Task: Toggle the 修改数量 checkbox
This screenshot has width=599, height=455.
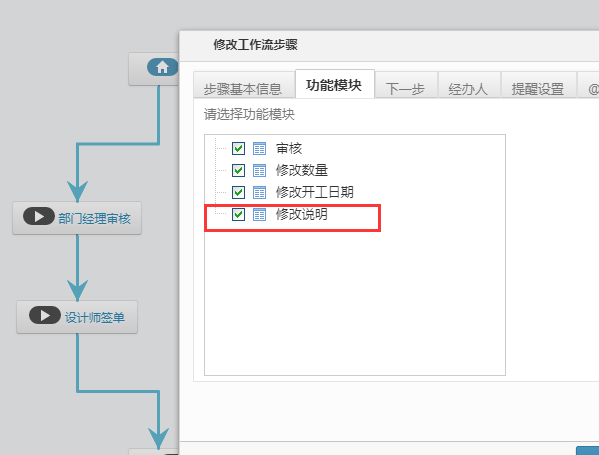Action: pos(238,170)
